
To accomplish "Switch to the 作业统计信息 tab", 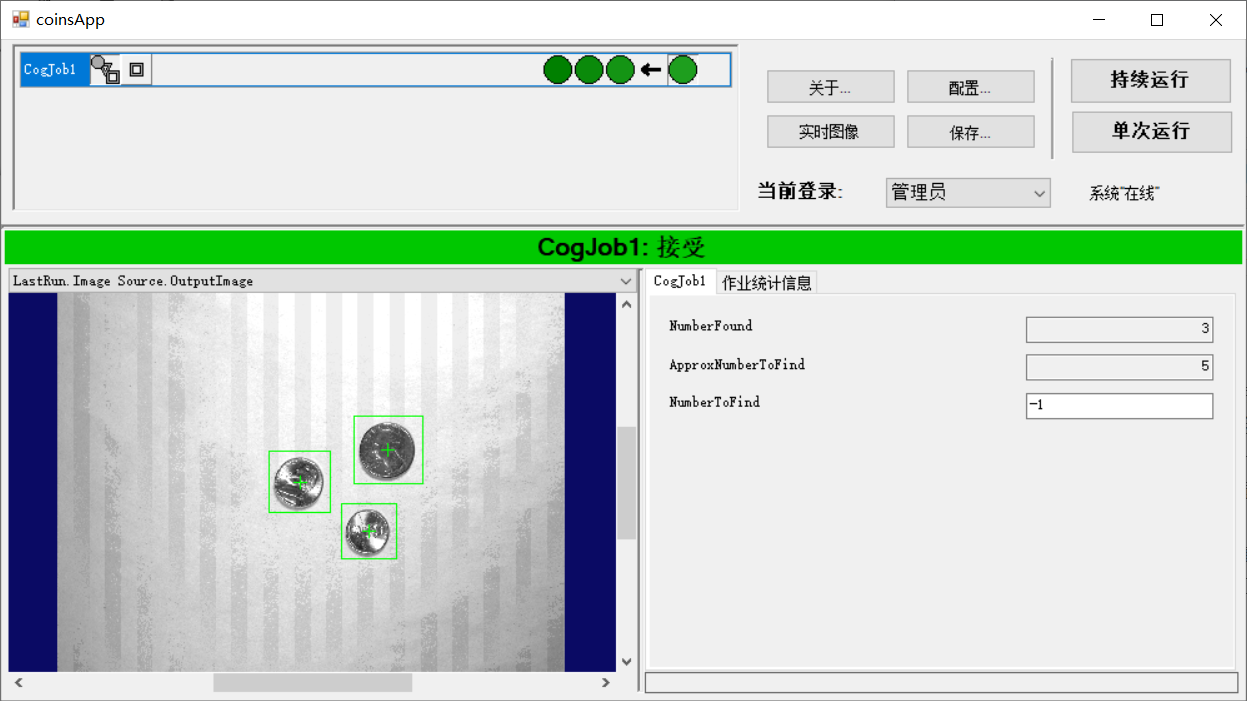I will tap(765, 281).
